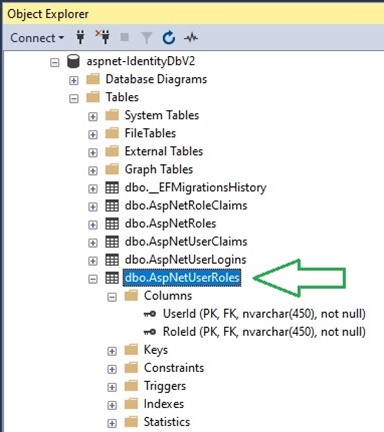
Task: Expand dbo.AspNetUserClaims table node
Action: (93, 243)
